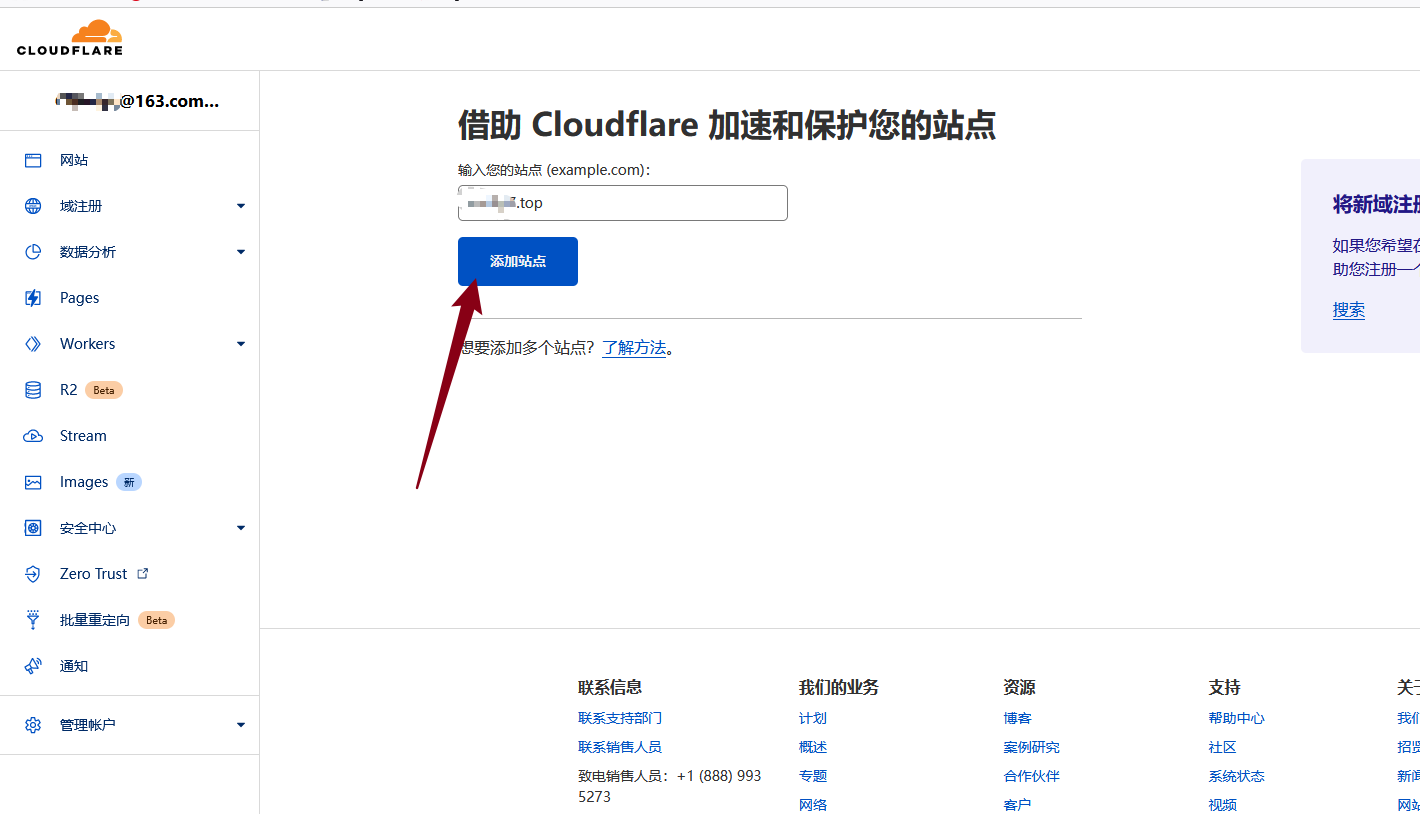This screenshot has height=814, width=1420.
Task: Open the 网站 sidebar menu item
Action: [74, 160]
